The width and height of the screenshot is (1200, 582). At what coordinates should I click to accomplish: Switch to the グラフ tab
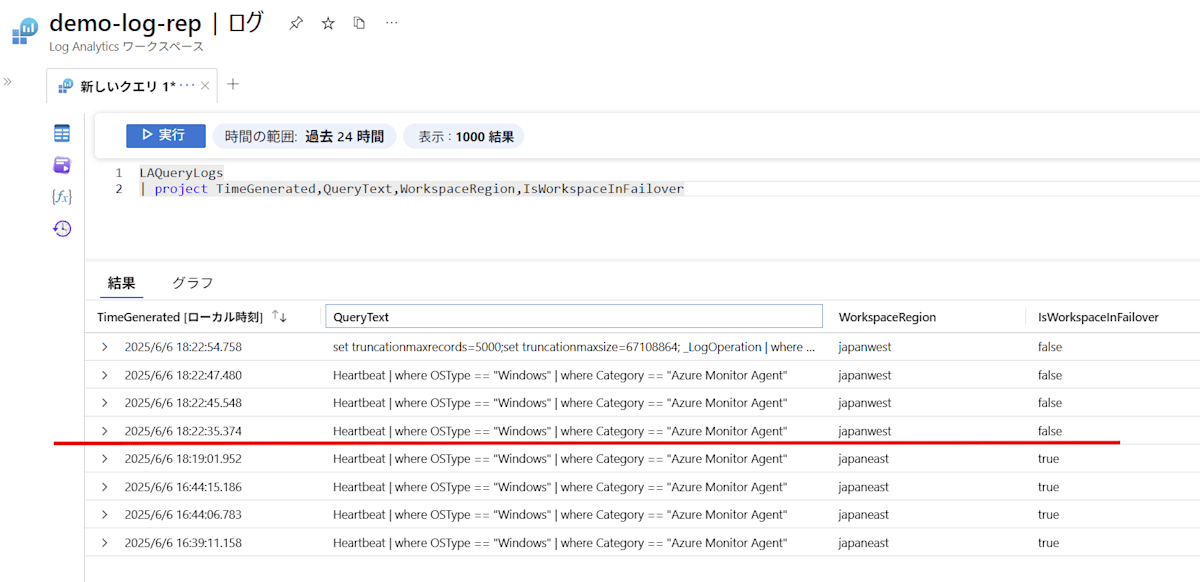coord(192,283)
